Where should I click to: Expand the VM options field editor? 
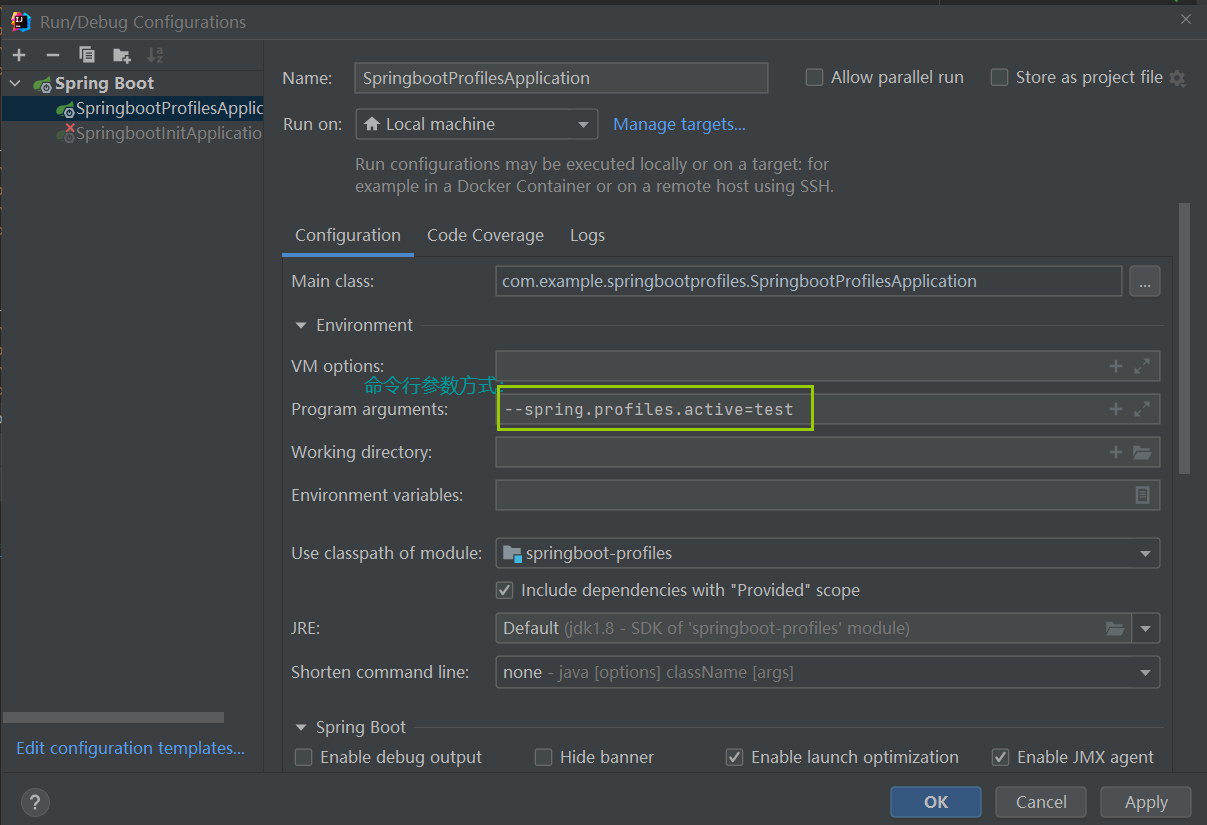click(1142, 367)
